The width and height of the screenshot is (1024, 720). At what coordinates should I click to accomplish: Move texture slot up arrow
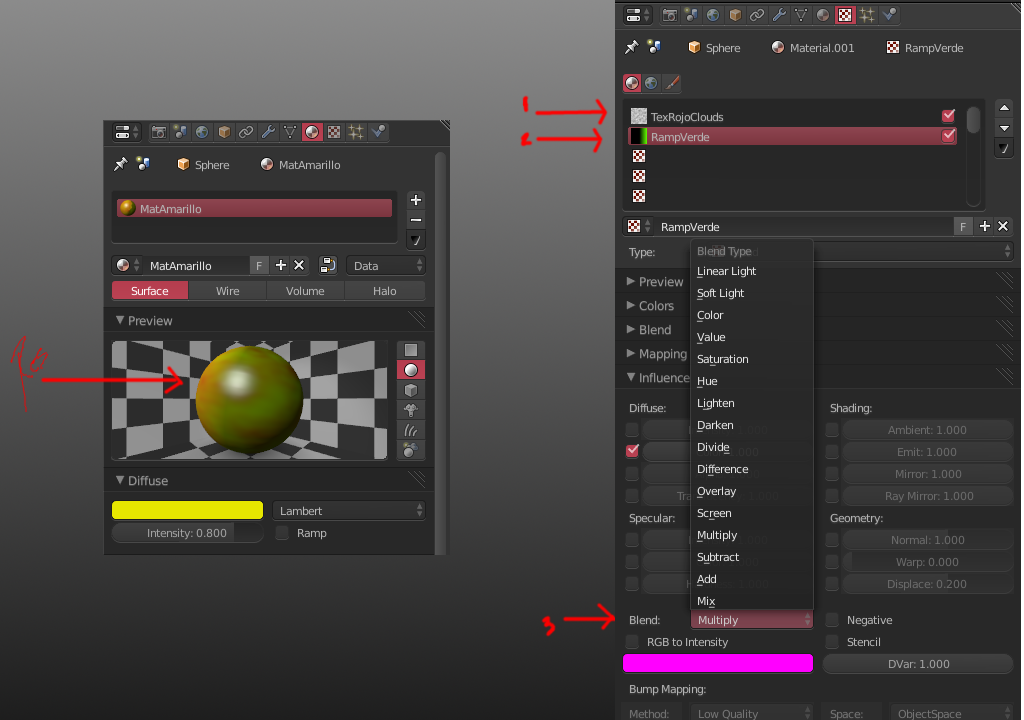point(1004,108)
